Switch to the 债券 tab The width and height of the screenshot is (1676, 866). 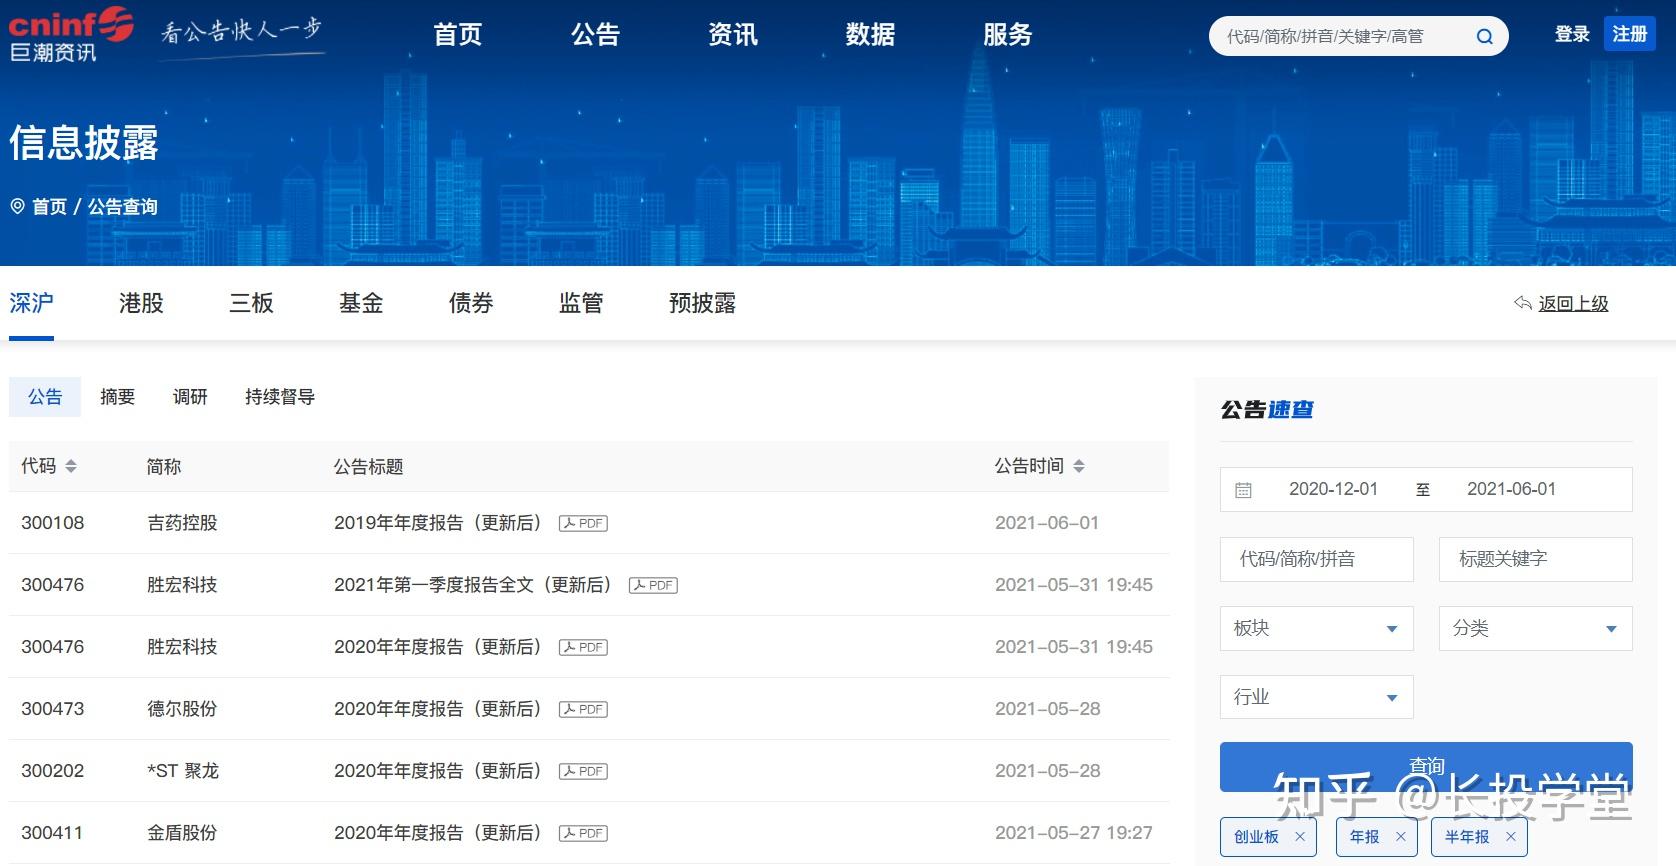(x=471, y=303)
